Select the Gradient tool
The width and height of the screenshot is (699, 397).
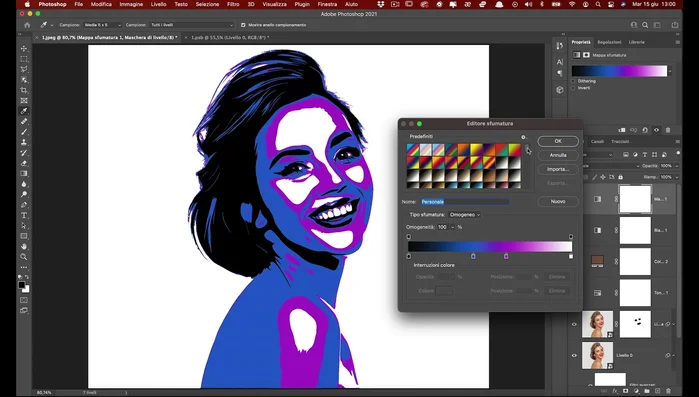point(24,173)
